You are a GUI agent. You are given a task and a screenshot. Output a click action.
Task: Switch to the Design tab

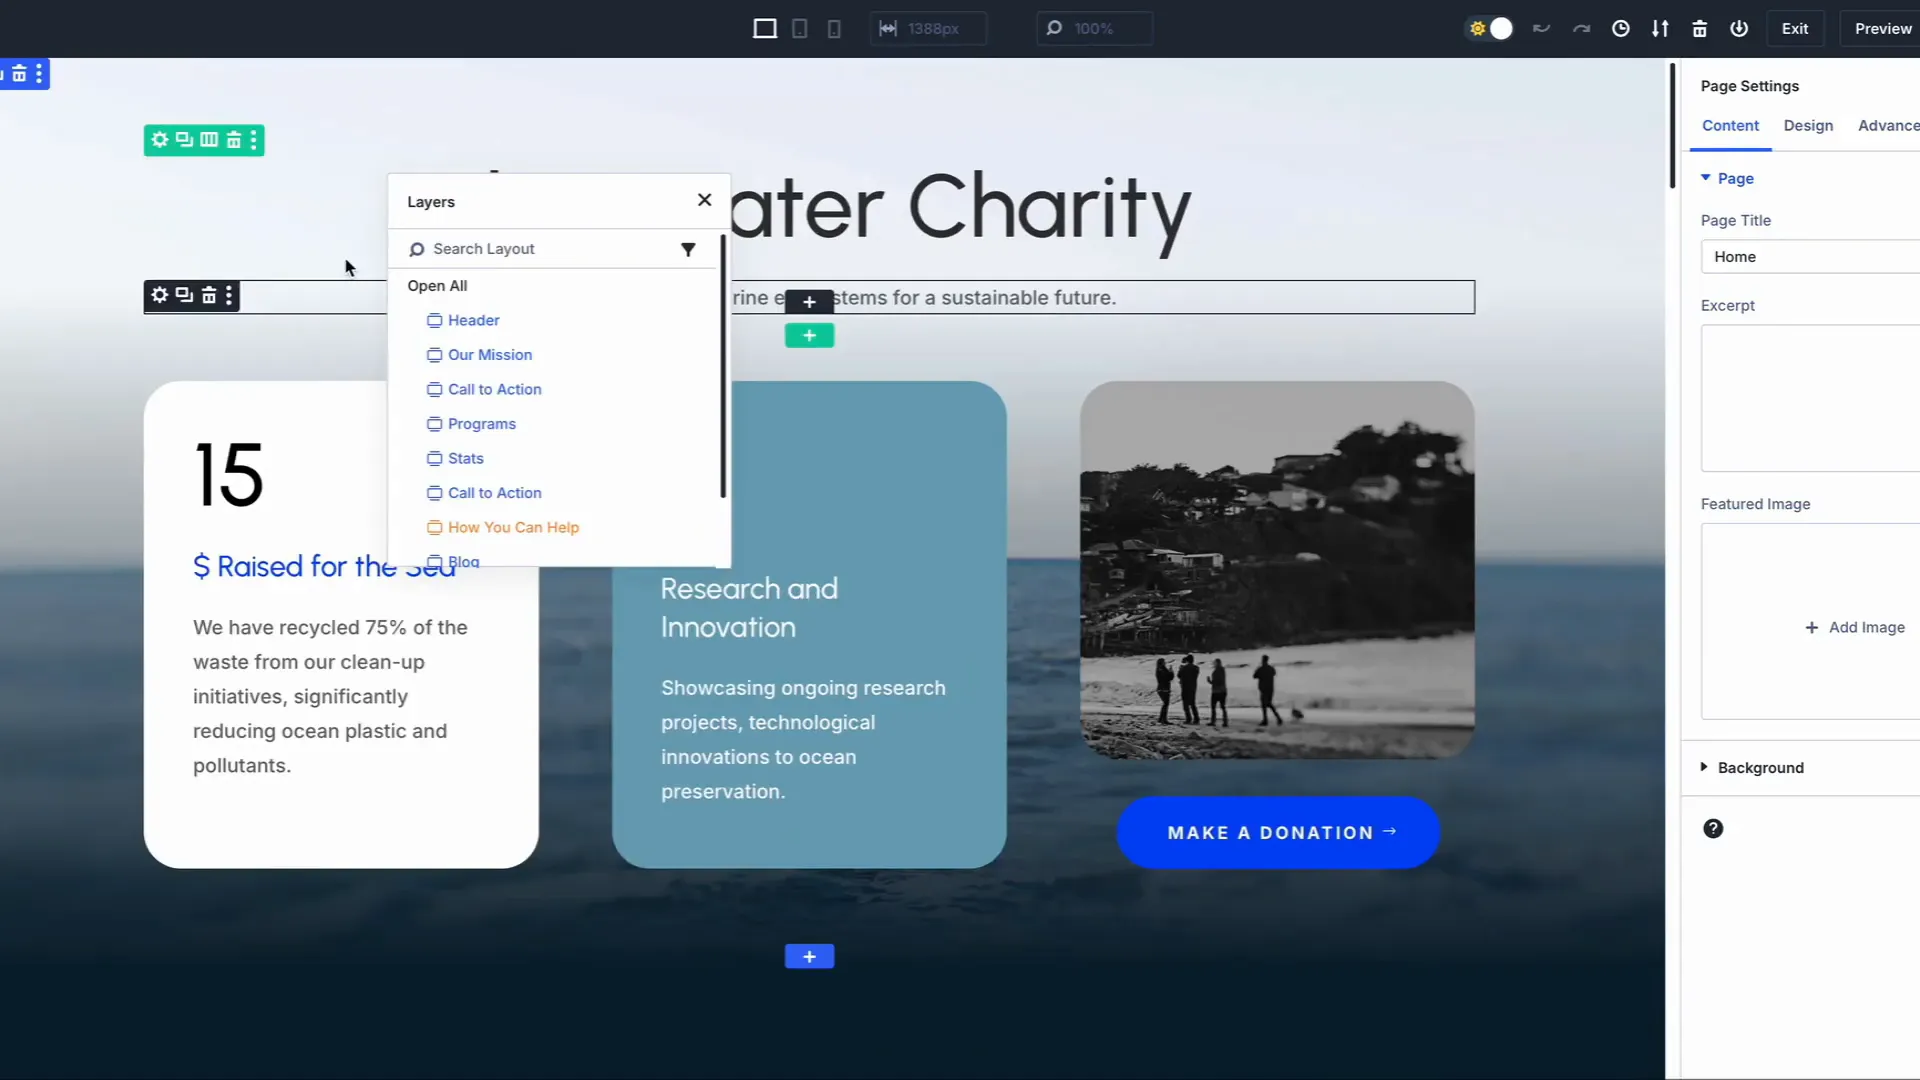pos(1808,125)
